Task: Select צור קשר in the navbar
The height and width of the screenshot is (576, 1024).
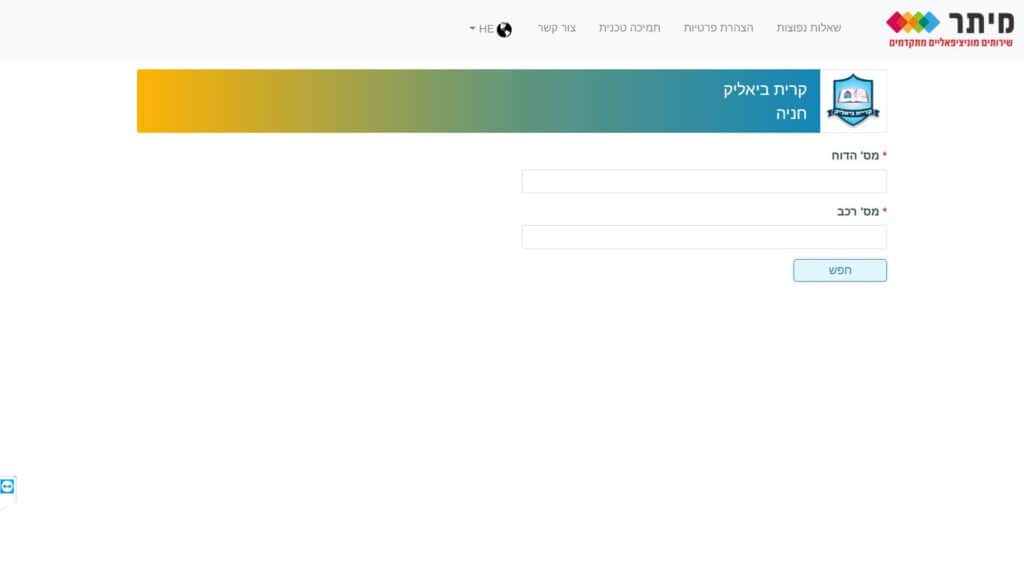Action: tap(556, 28)
